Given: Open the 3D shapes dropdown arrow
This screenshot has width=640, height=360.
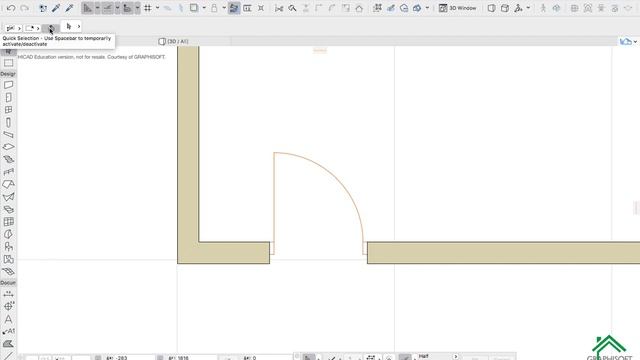Looking at the screenshot, I should (x=427, y=8).
